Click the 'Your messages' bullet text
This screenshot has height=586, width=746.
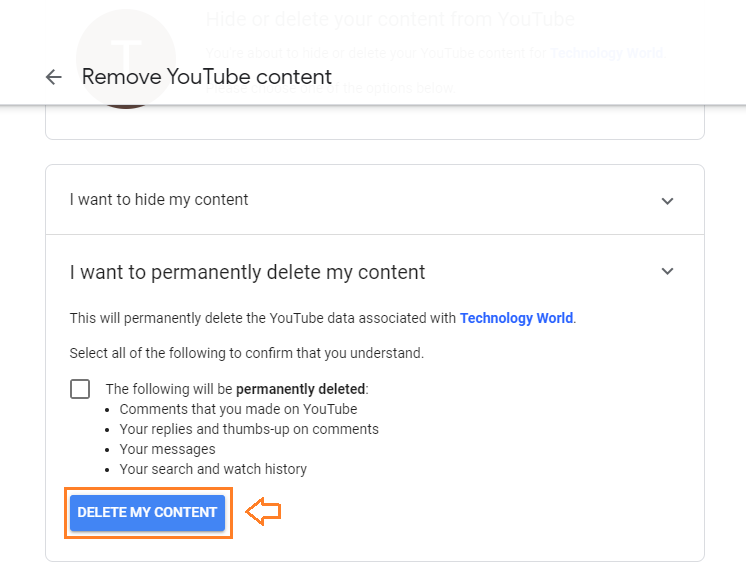pyautogui.click(x=167, y=449)
